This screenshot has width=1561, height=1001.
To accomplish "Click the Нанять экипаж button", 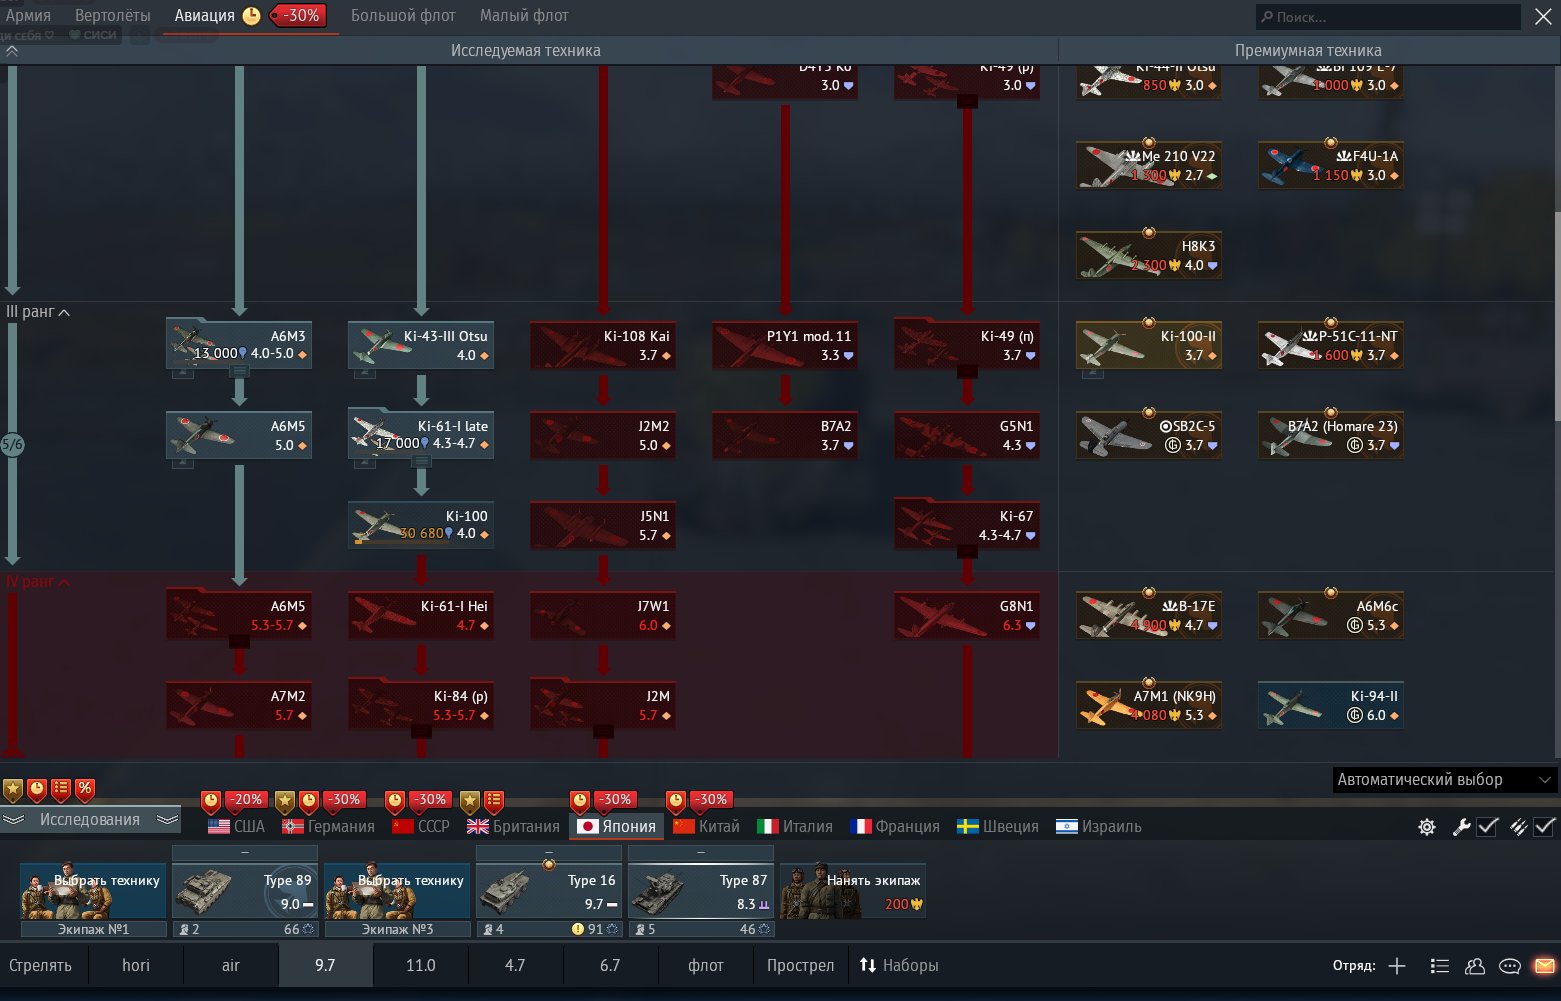I will coord(853,891).
